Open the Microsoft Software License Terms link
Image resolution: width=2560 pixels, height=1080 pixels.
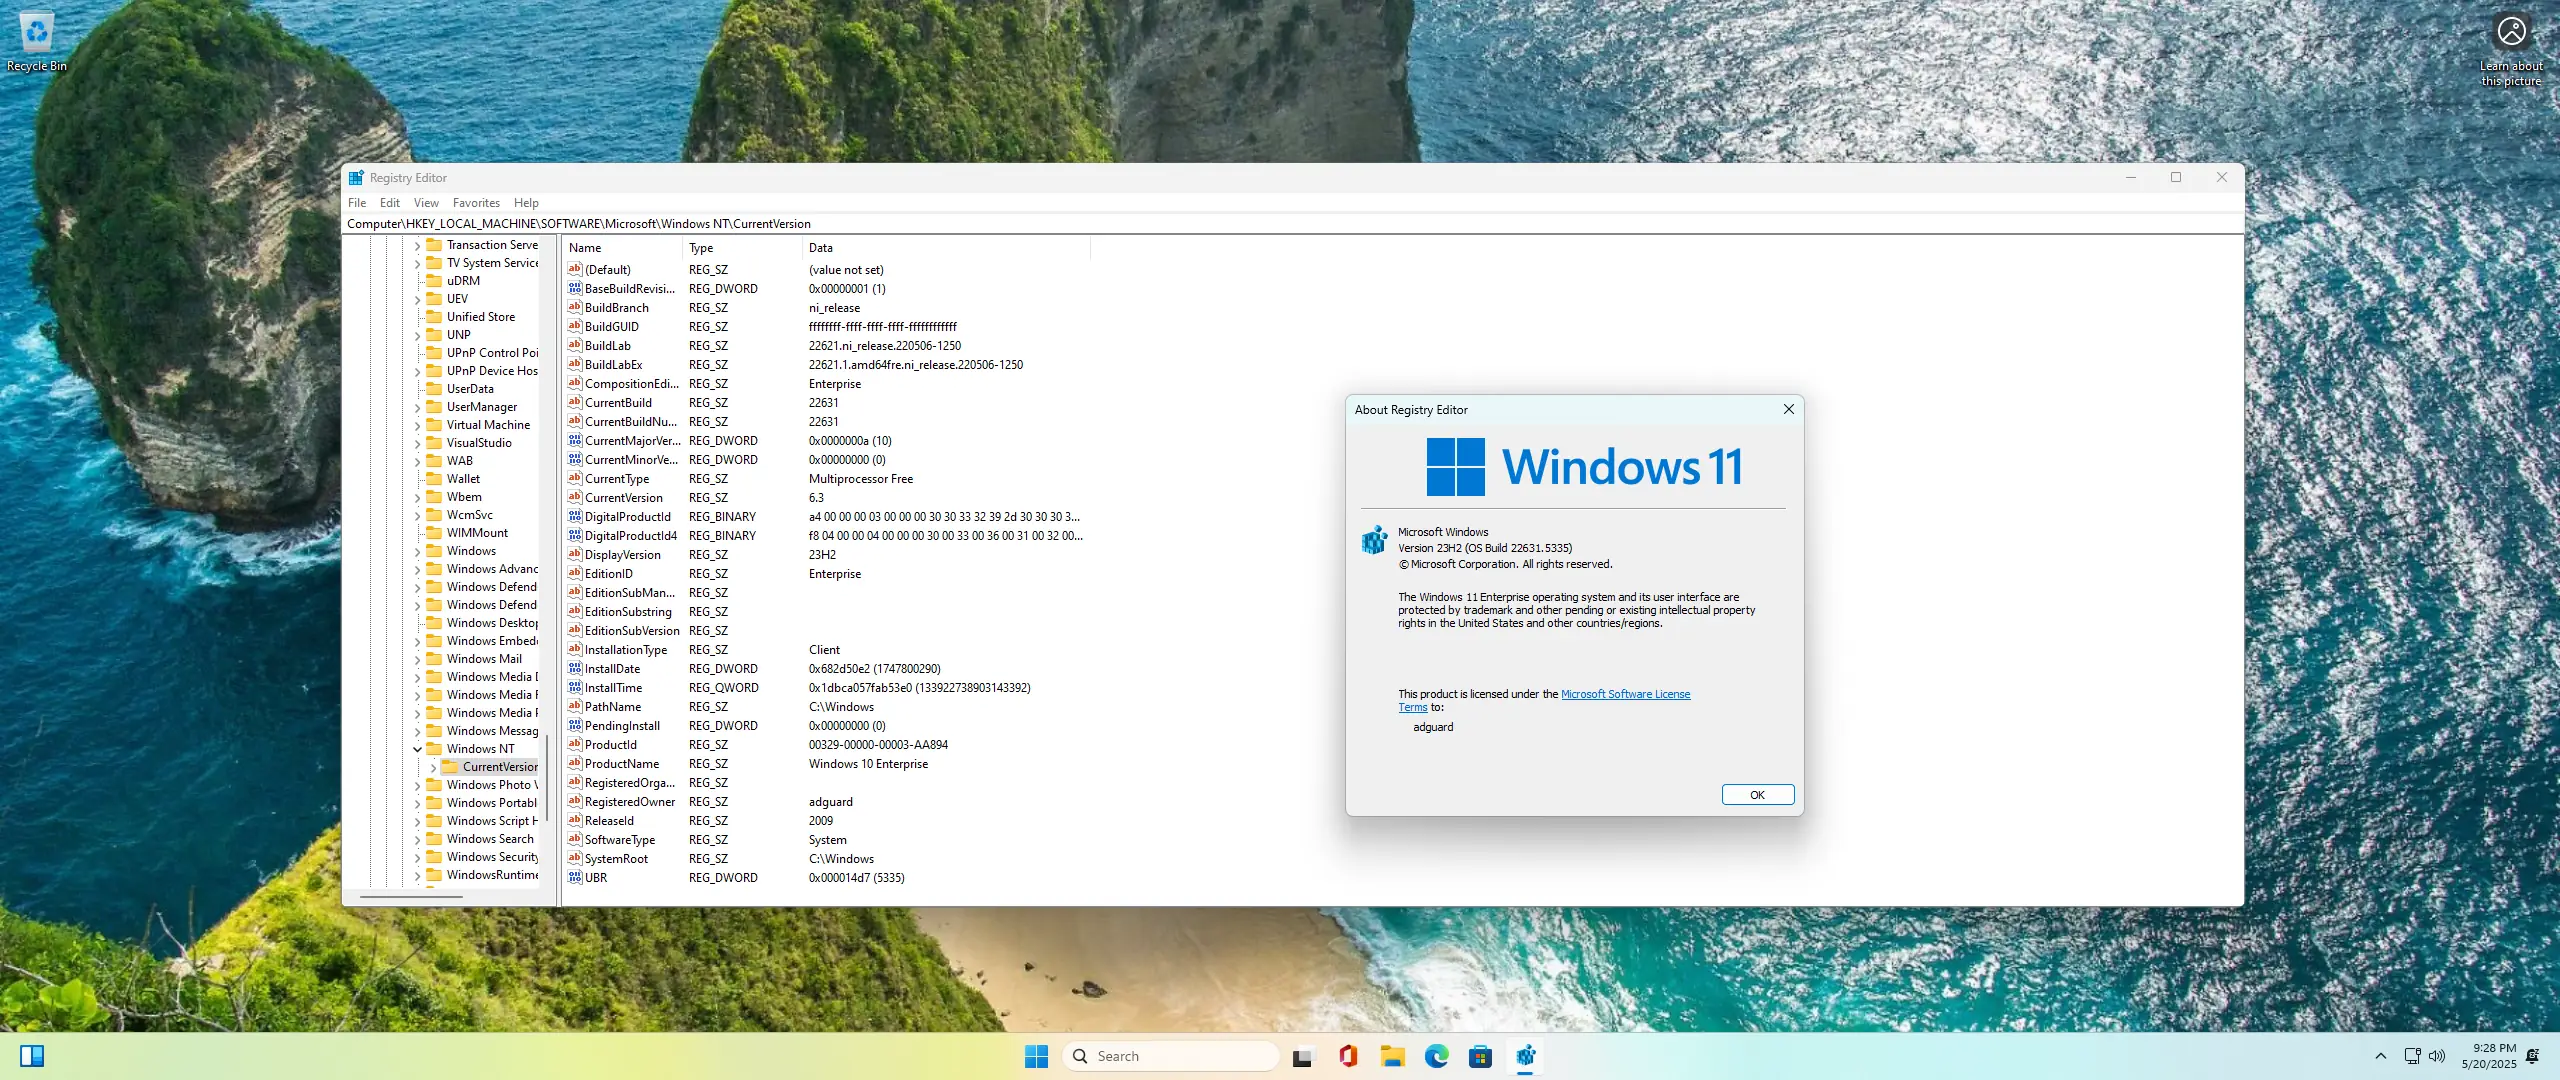click(x=1625, y=694)
